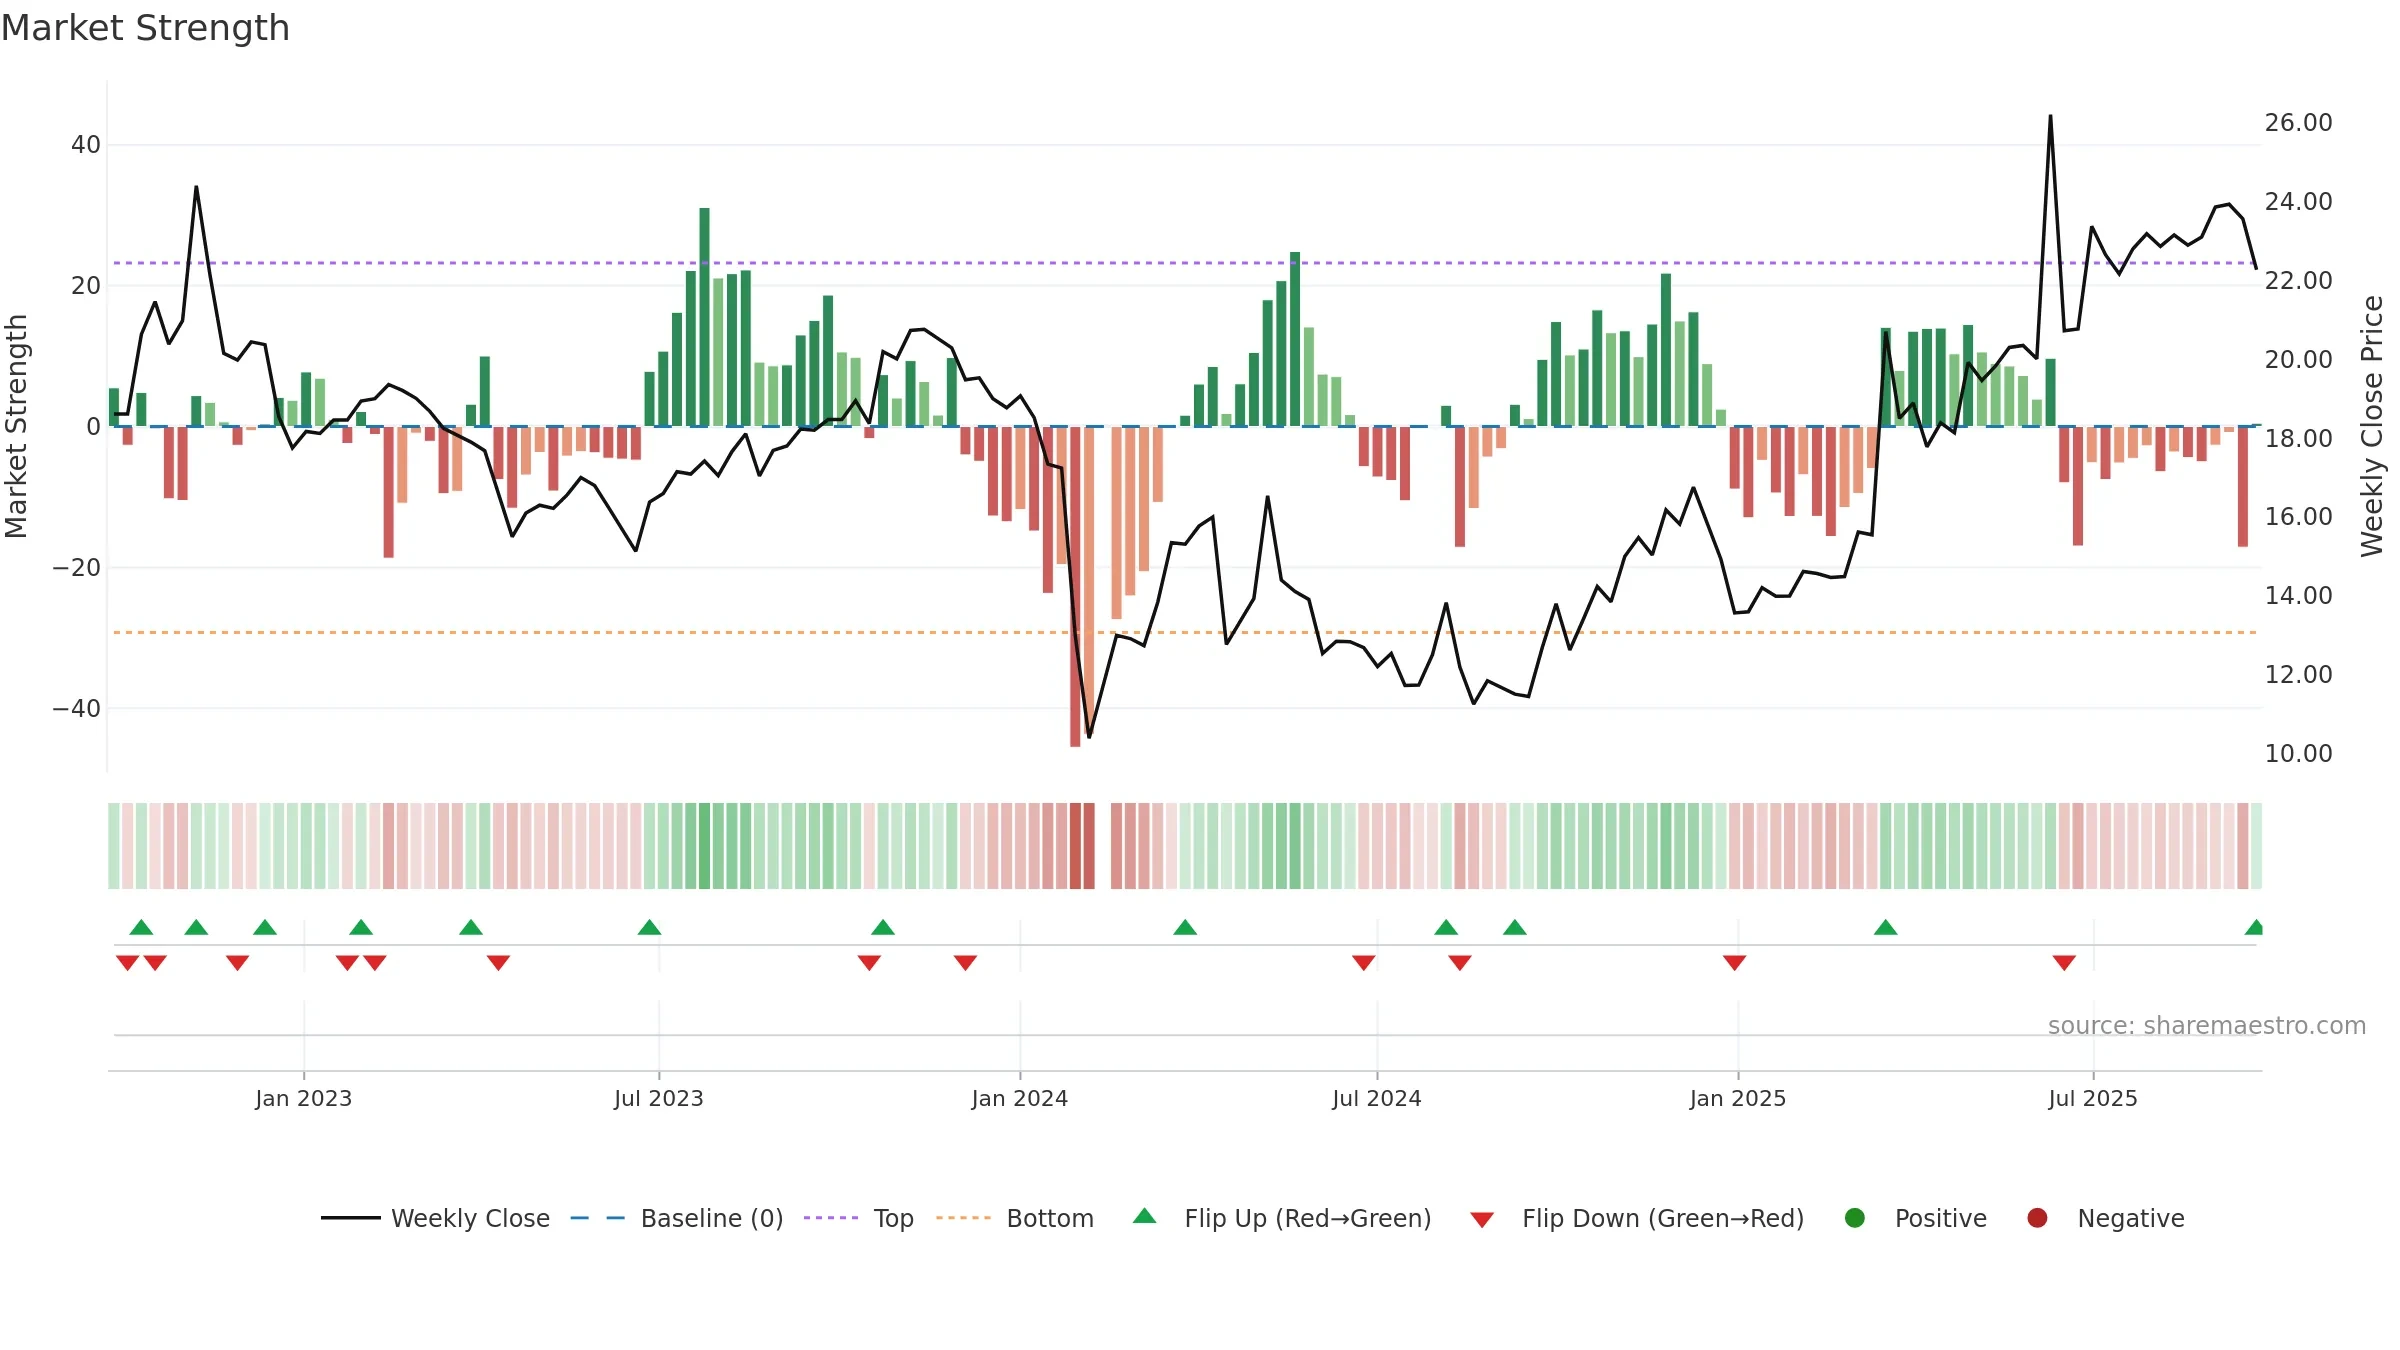This screenshot has height=1350, width=2400.
Task: Click the Jan 2023 x-axis label
Action: point(304,1098)
